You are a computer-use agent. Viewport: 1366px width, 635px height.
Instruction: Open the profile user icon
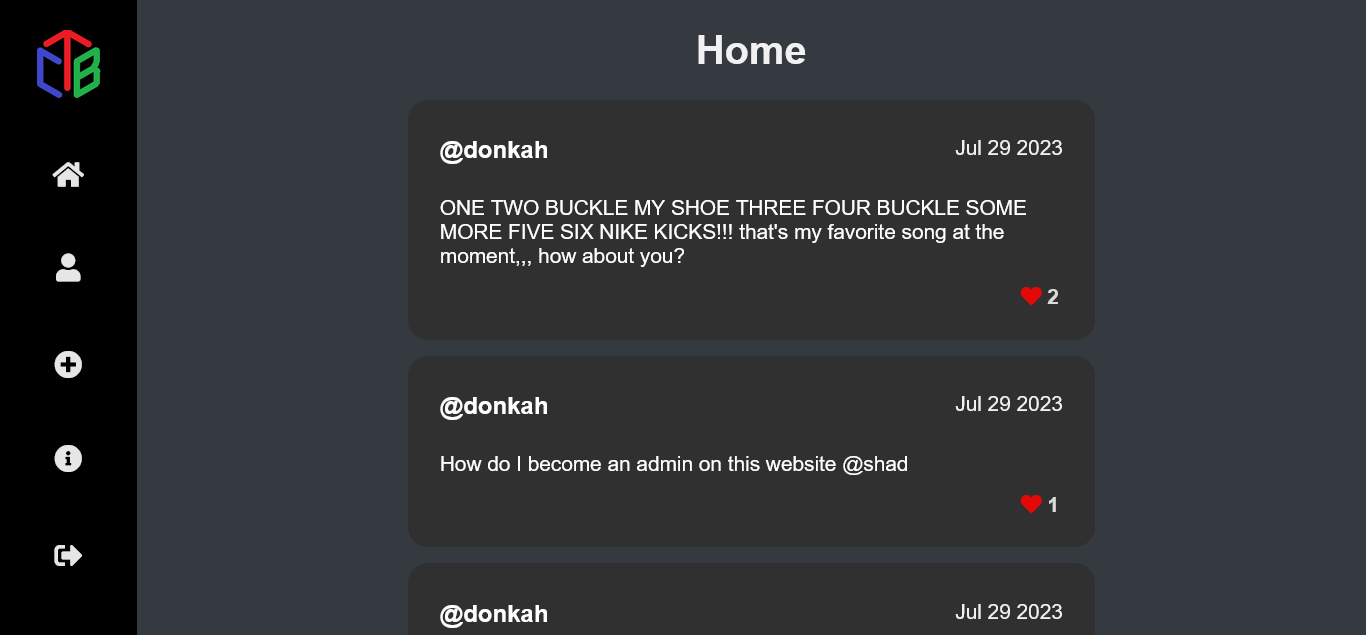[68, 268]
